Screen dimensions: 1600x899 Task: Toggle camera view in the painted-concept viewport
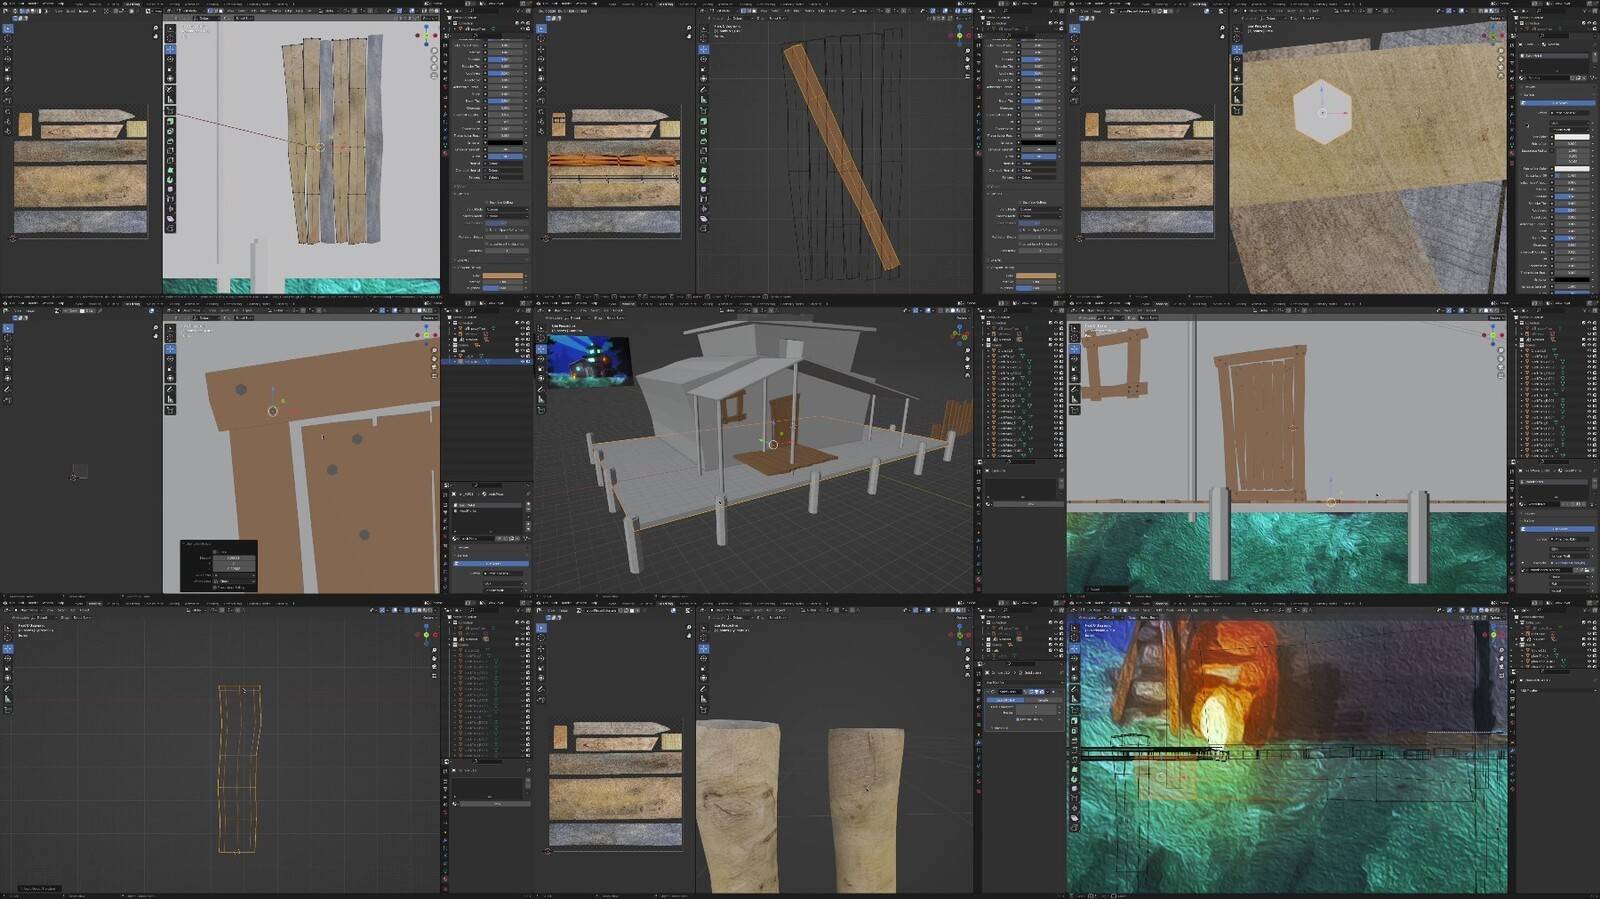1501,665
